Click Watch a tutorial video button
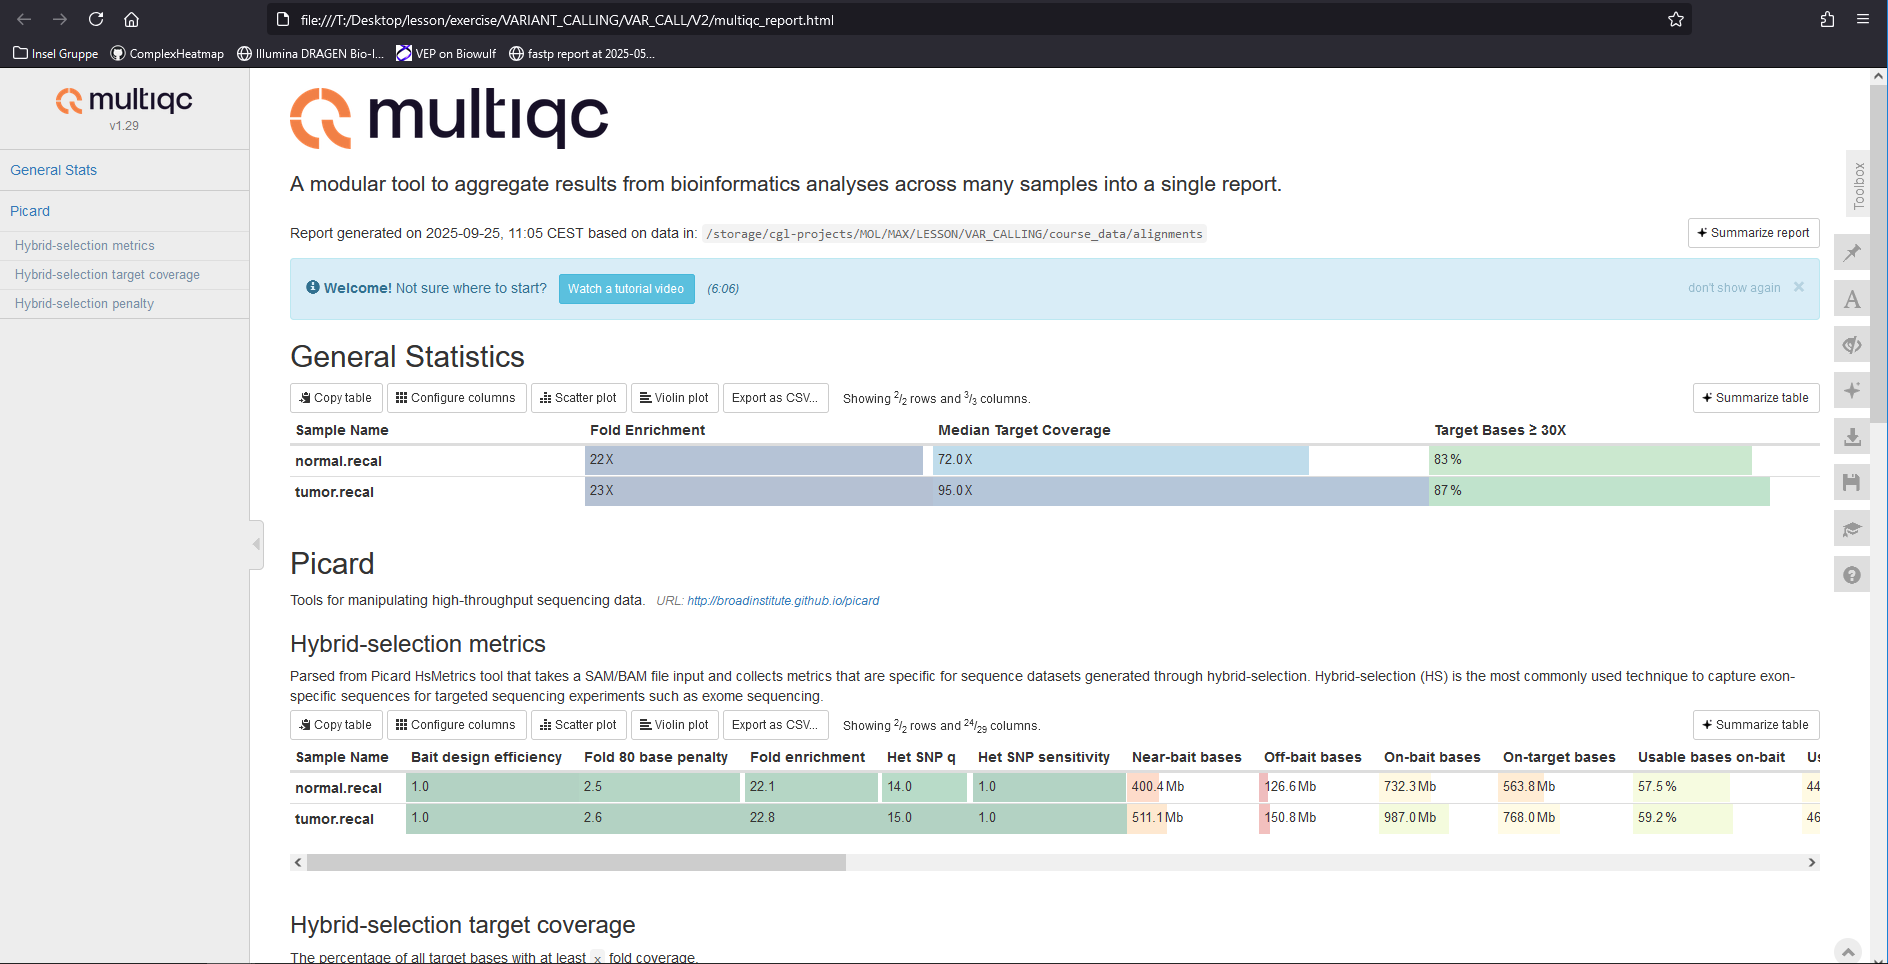This screenshot has height=964, width=1888. 626,289
